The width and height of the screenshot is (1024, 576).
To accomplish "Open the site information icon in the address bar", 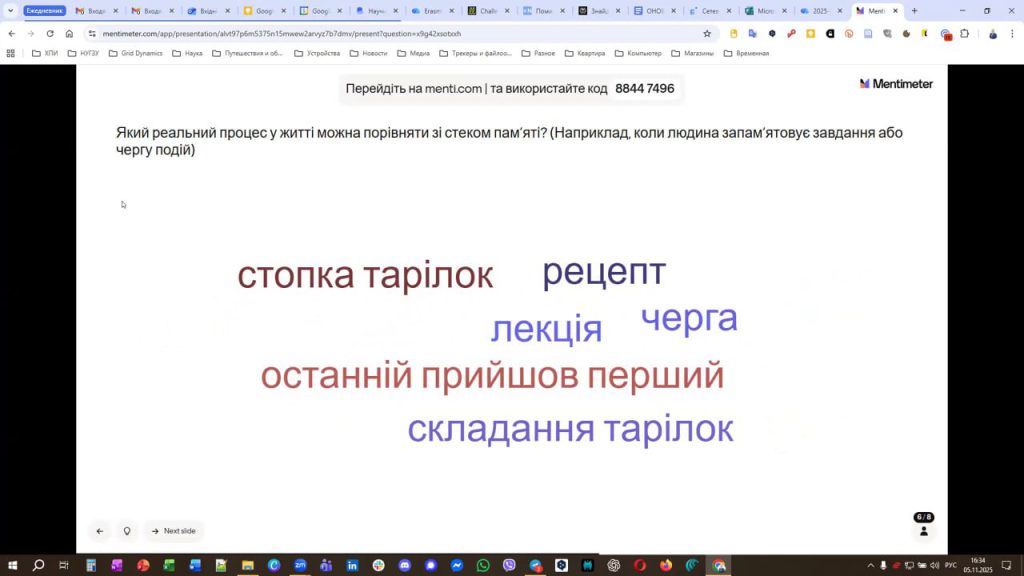I will (x=91, y=33).
